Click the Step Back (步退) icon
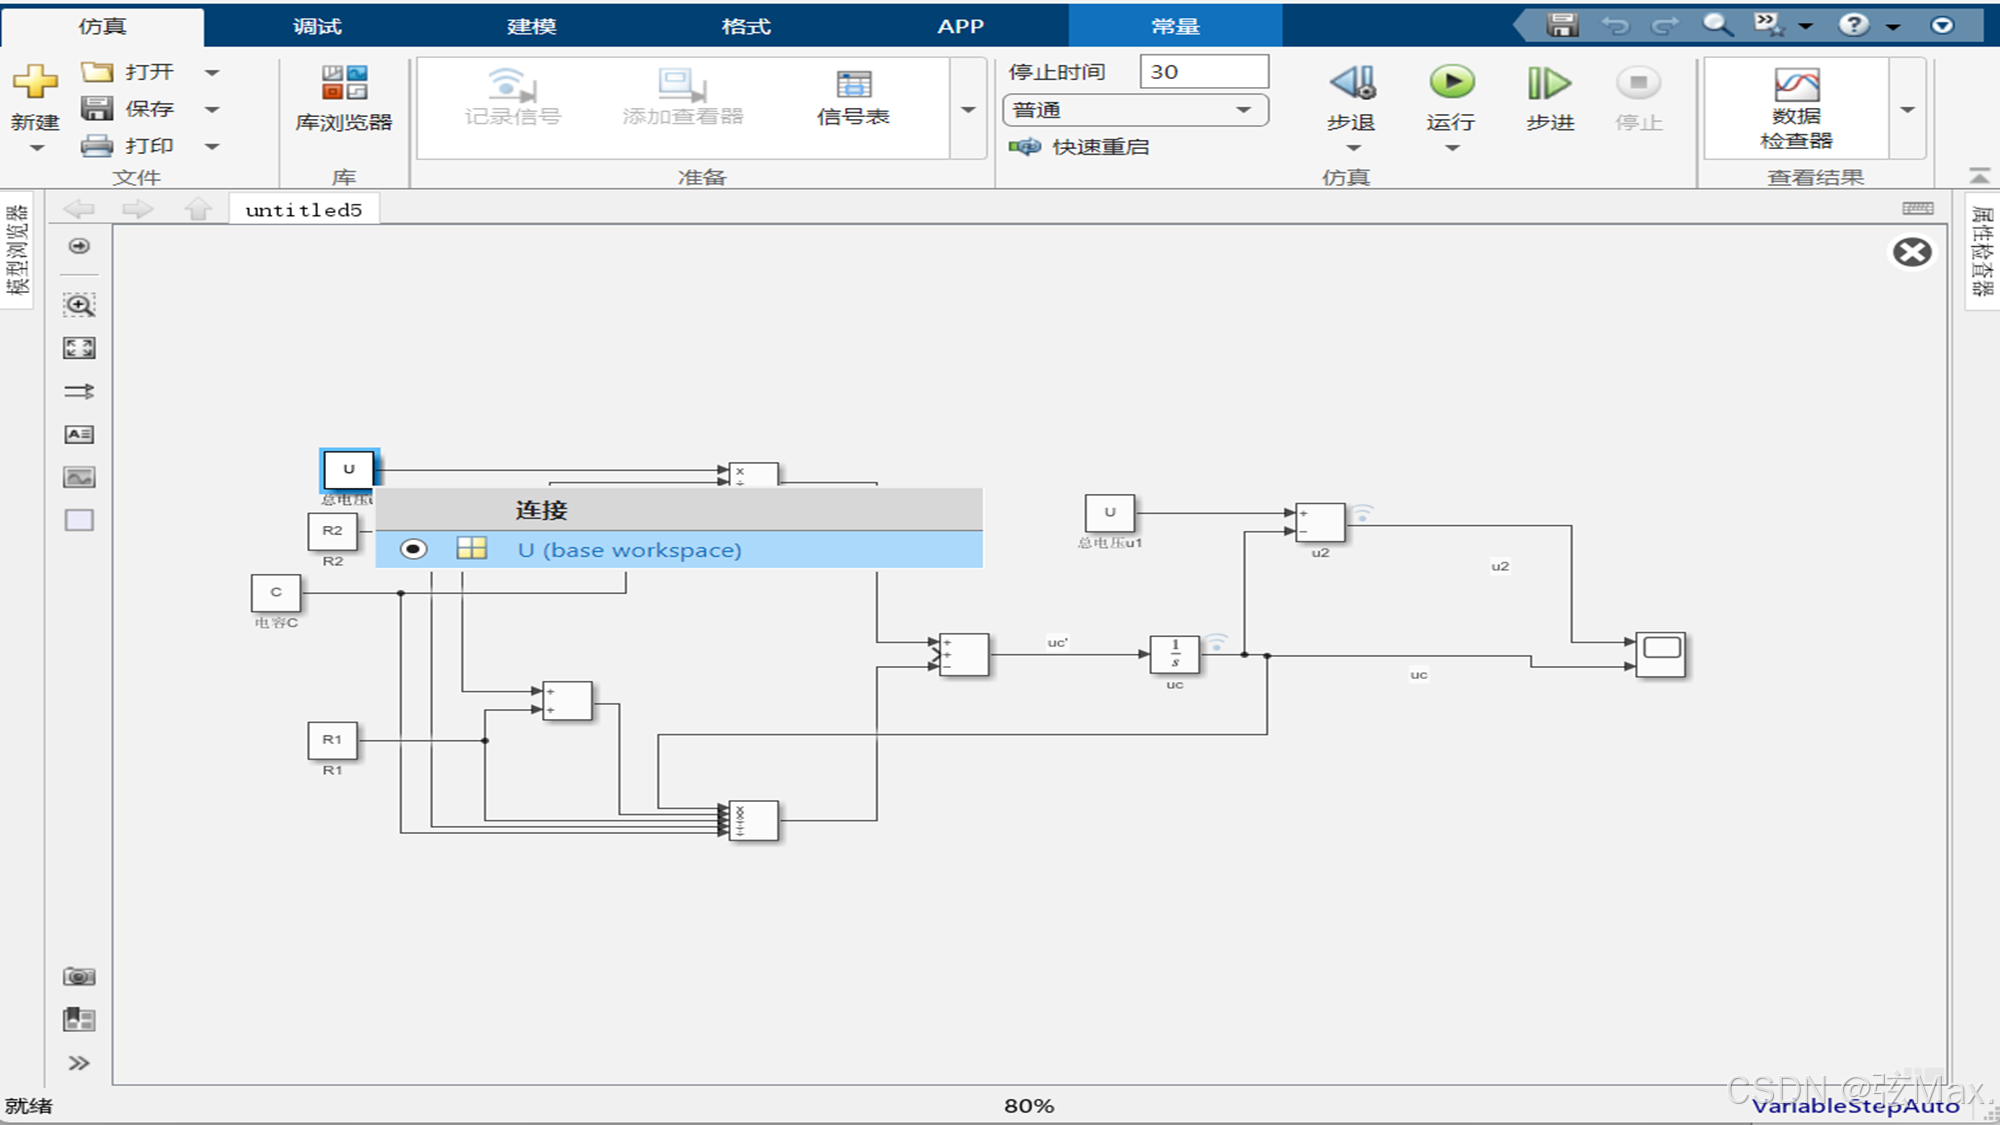The image size is (2000, 1125). coord(1352,83)
